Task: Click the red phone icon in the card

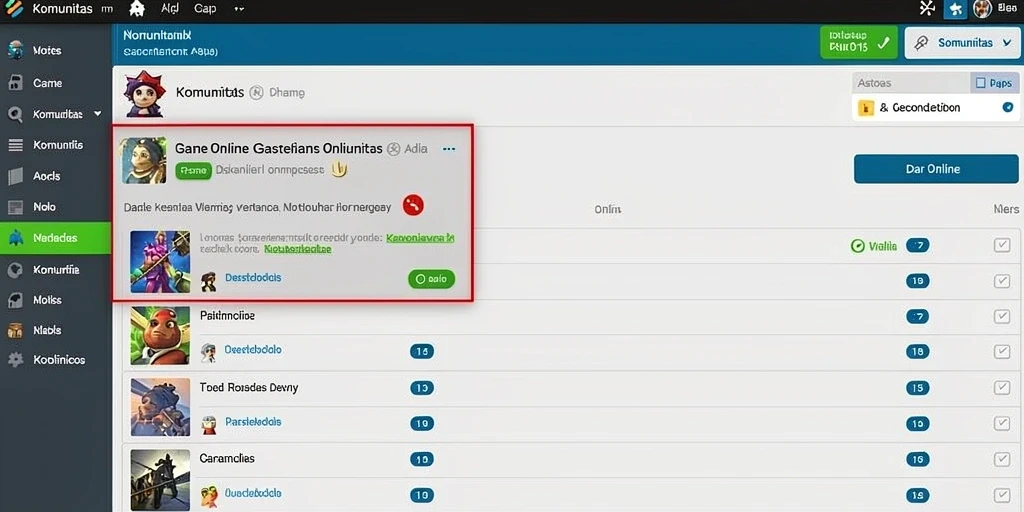Action: tap(413, 205)
